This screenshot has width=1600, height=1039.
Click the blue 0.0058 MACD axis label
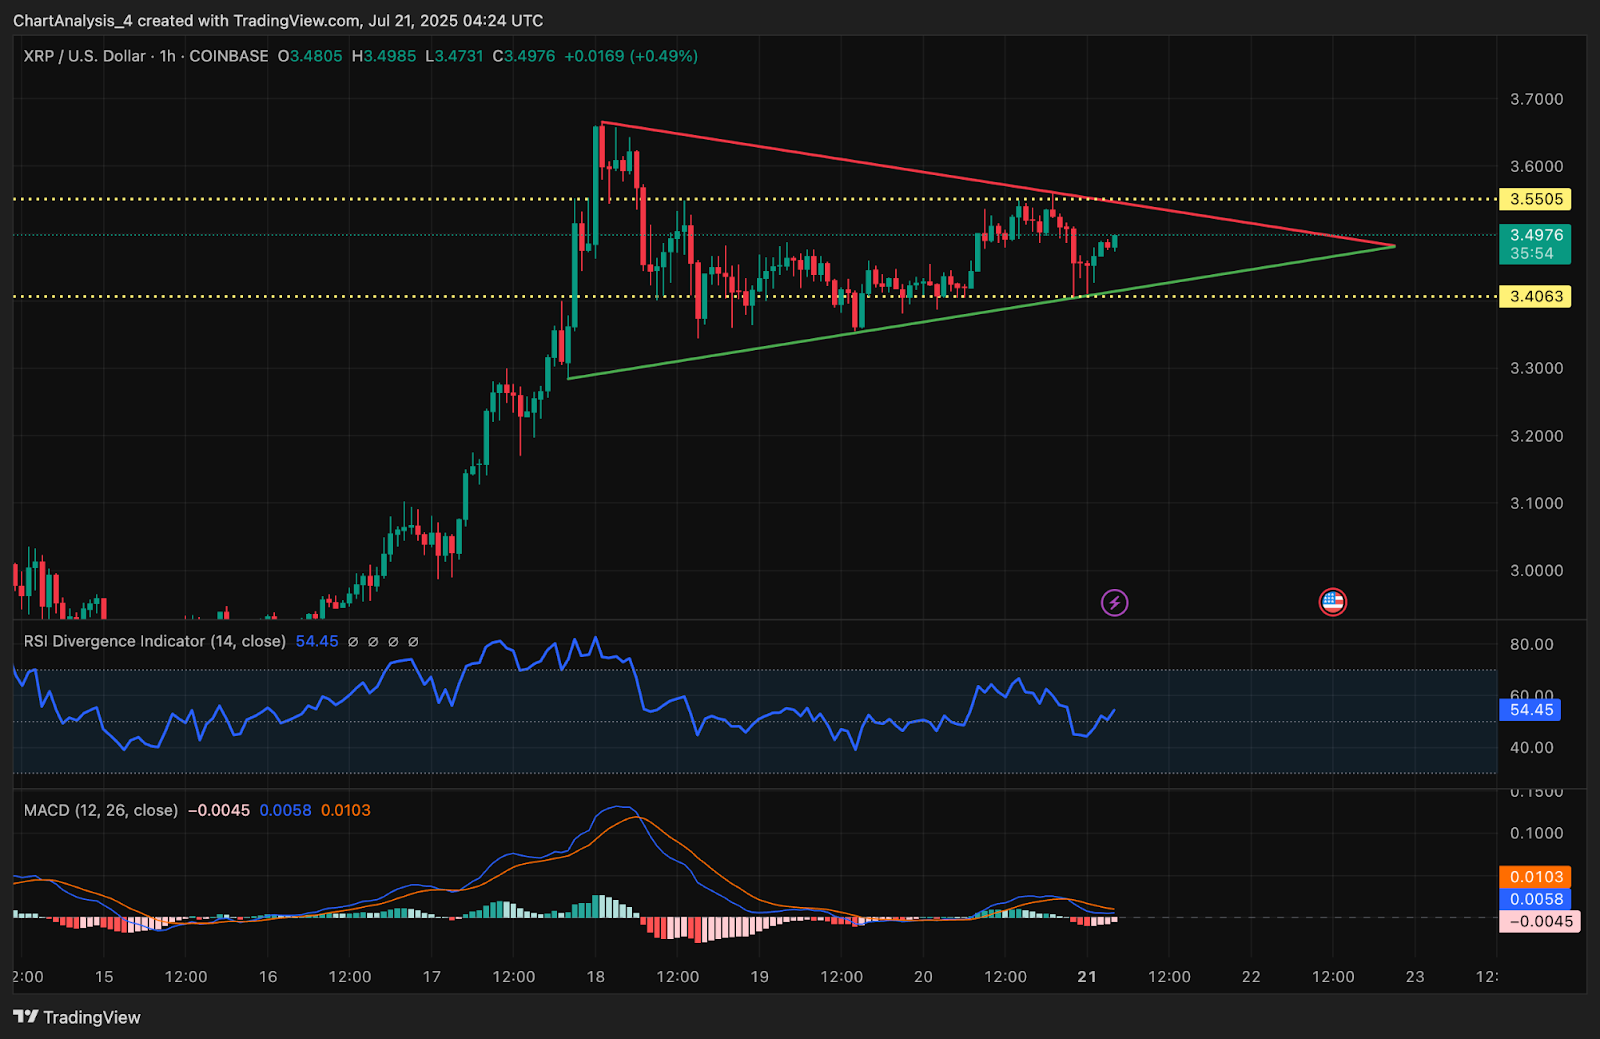pyautogui.click(x=1535, y=899)
